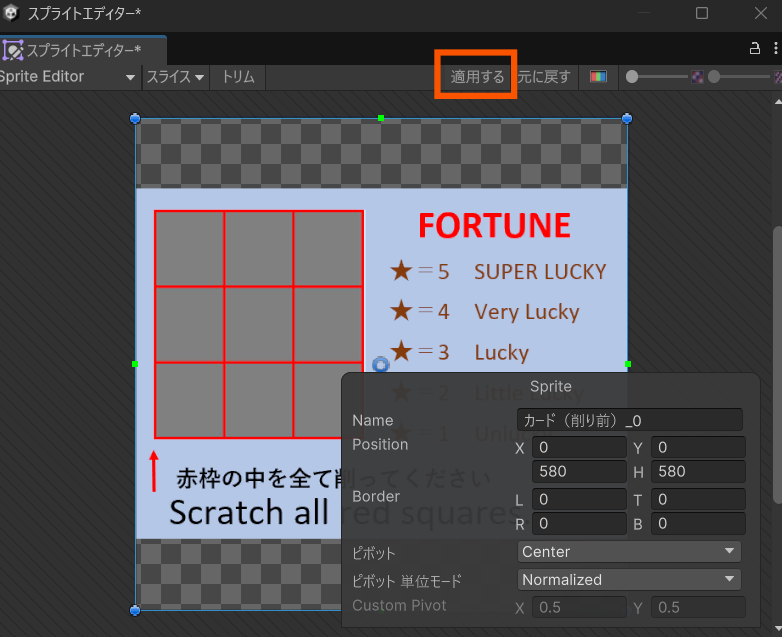Click the right green border handle
This screenshot has height=637, width=782.
628,364
